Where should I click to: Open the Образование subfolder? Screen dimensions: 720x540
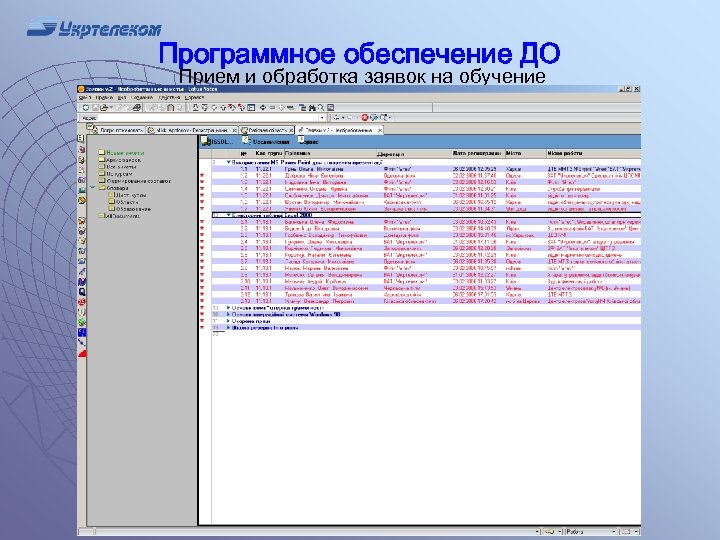coord(129,209)
